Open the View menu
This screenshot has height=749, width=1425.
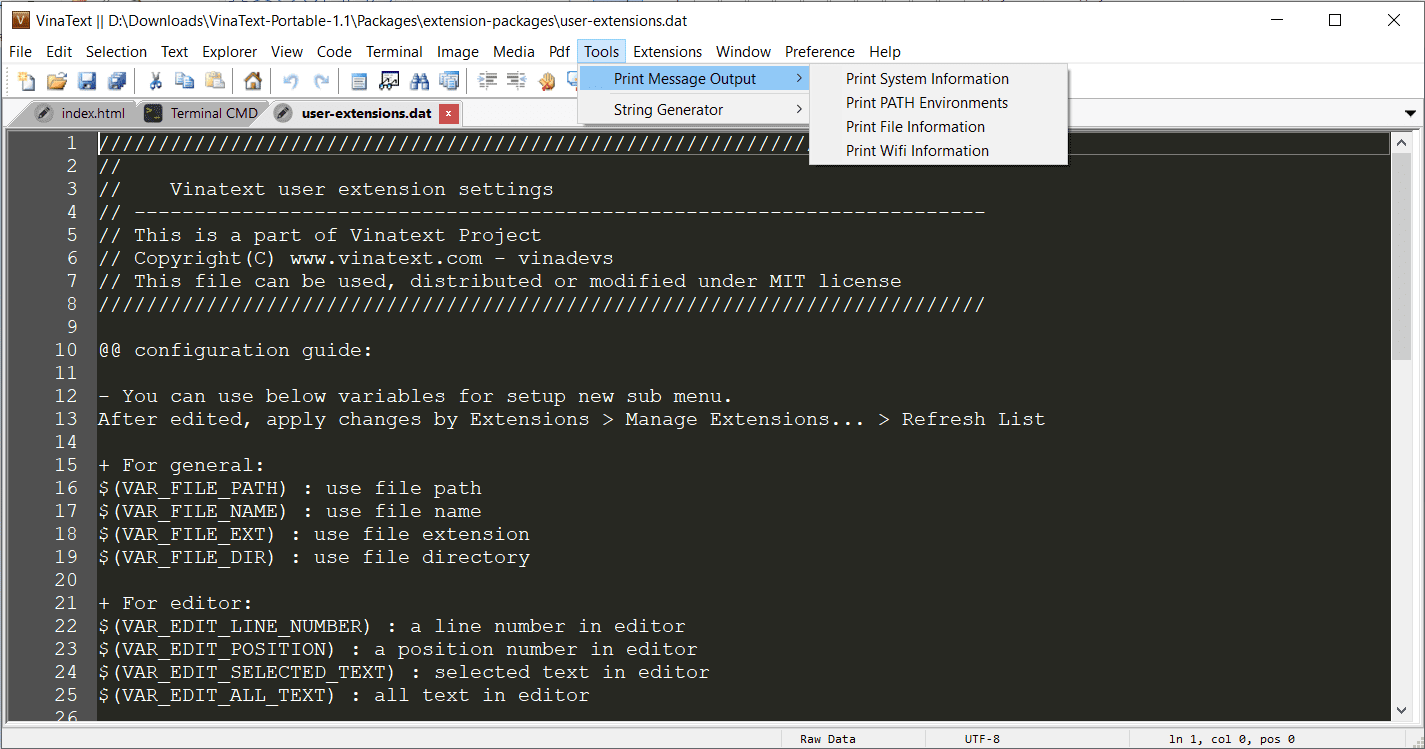(x=287, y=52)
